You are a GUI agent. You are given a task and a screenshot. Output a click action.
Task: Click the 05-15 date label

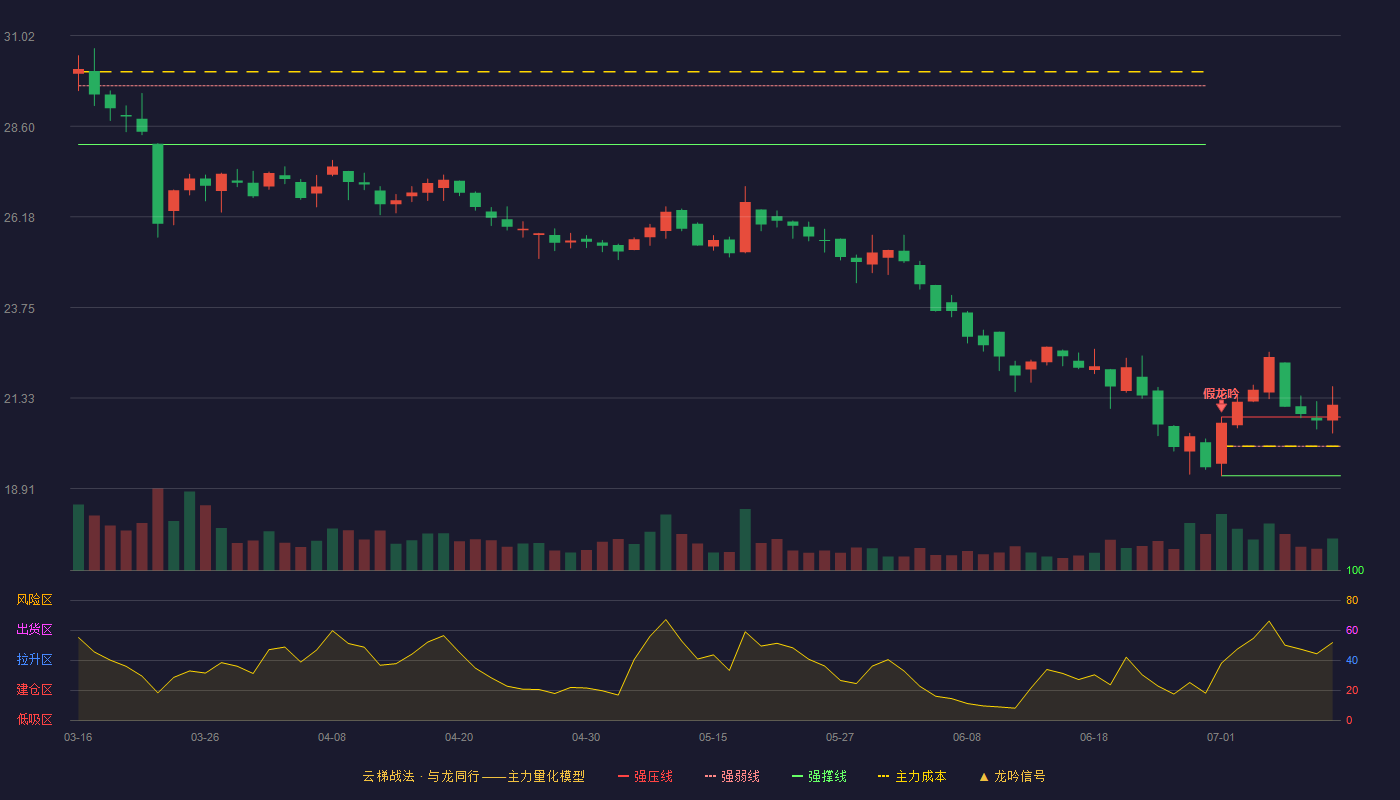pos(713,737)
